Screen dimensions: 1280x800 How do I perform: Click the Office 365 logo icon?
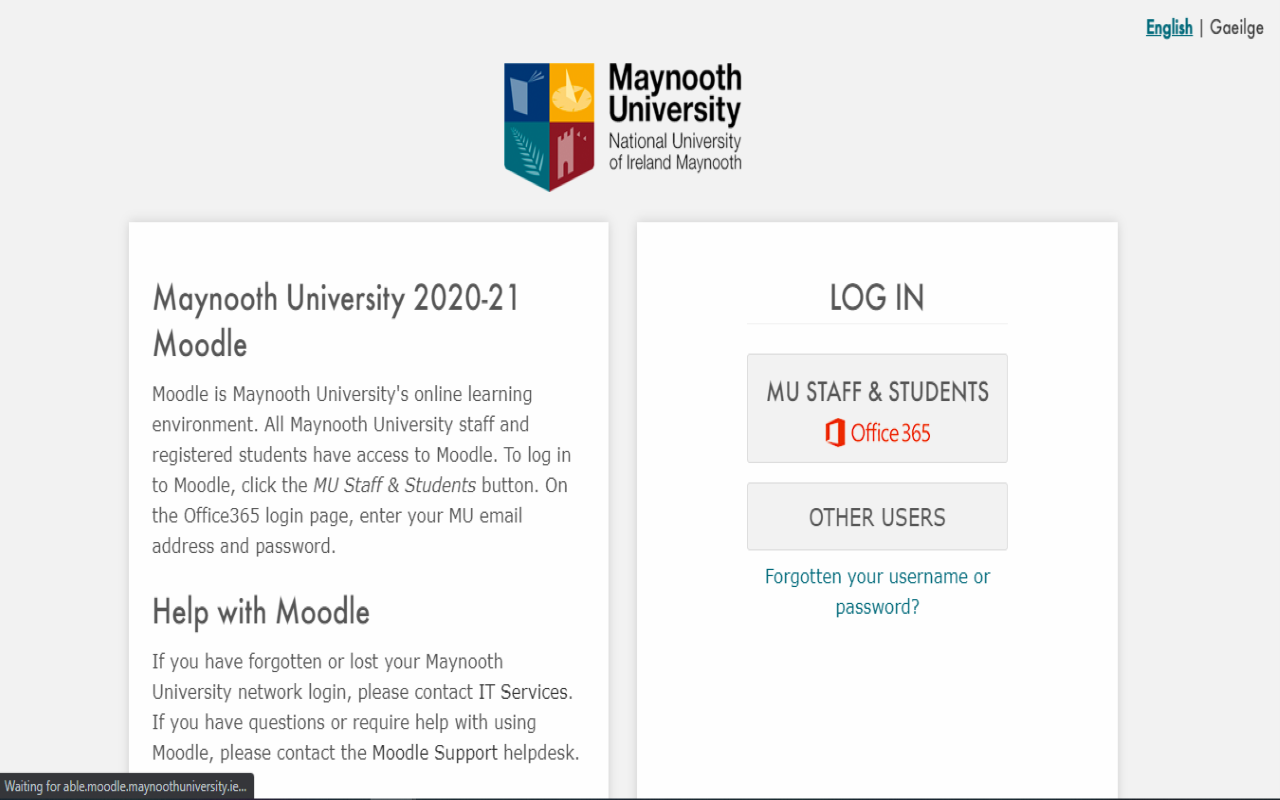[834, 432]
